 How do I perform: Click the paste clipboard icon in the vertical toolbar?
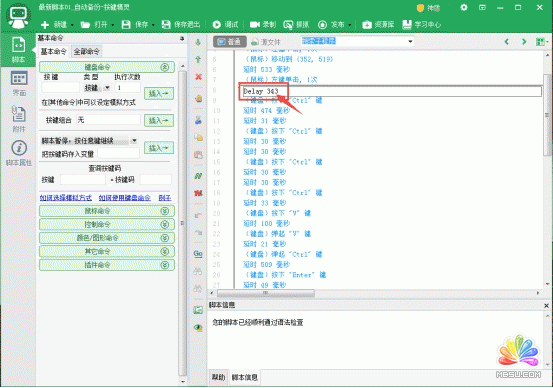[199, 154]
